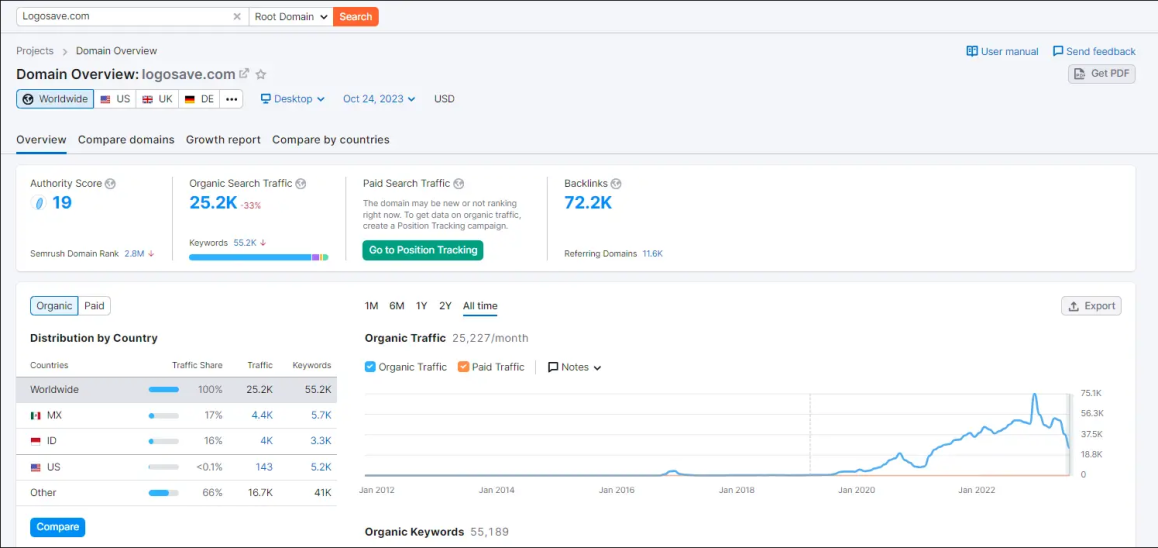
Task: Open the Projects breadcrumb link
Action: click(35, 51)
